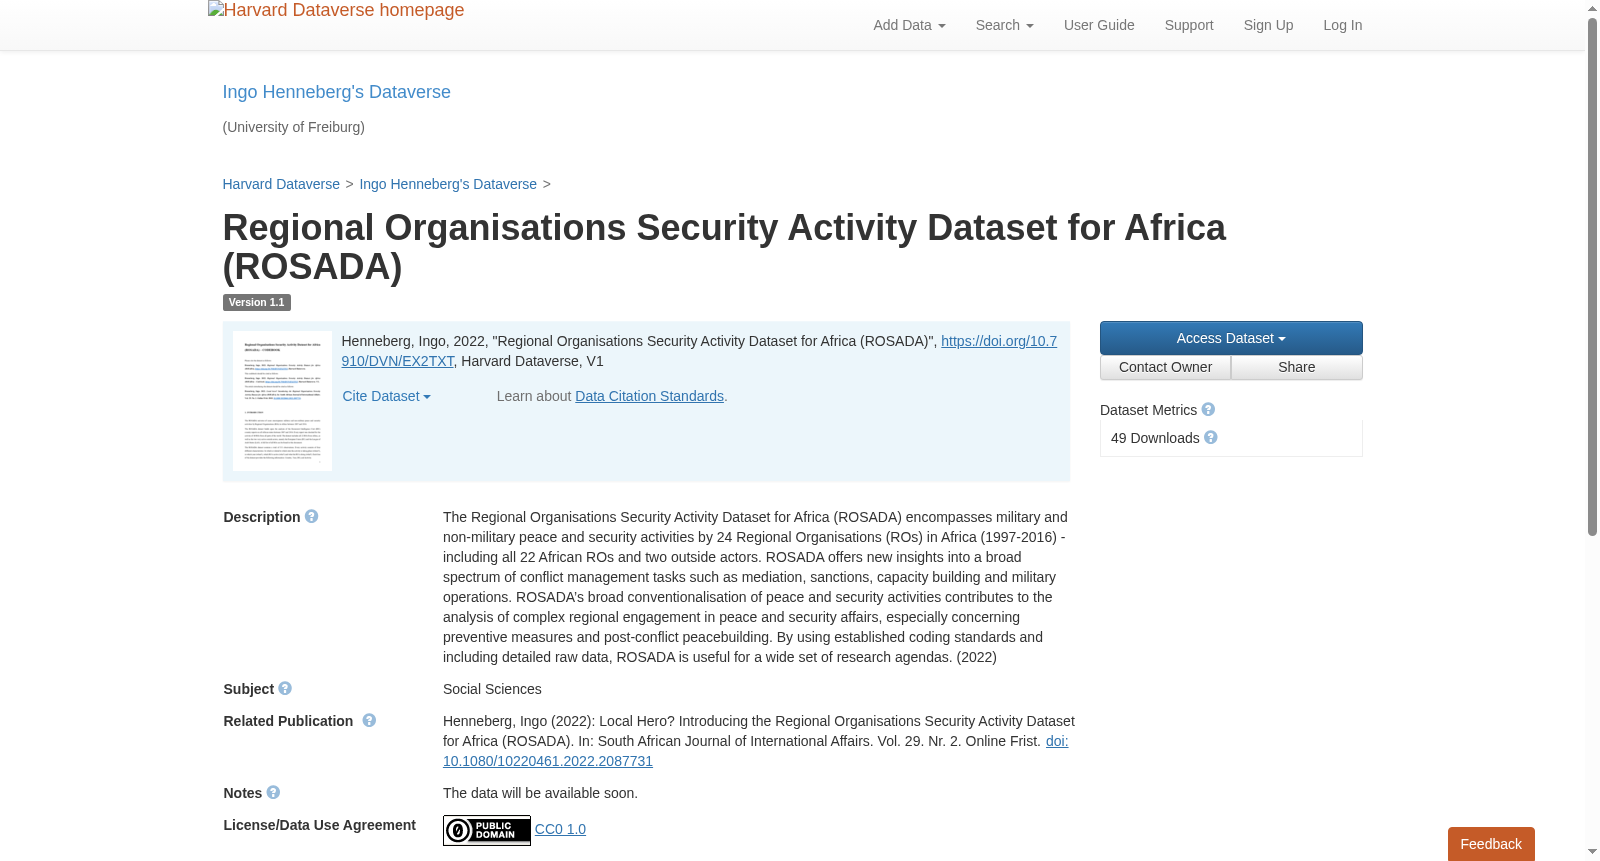
Task: Open the Cite Dataset dropdown
Action: click(x=386, y=396)
